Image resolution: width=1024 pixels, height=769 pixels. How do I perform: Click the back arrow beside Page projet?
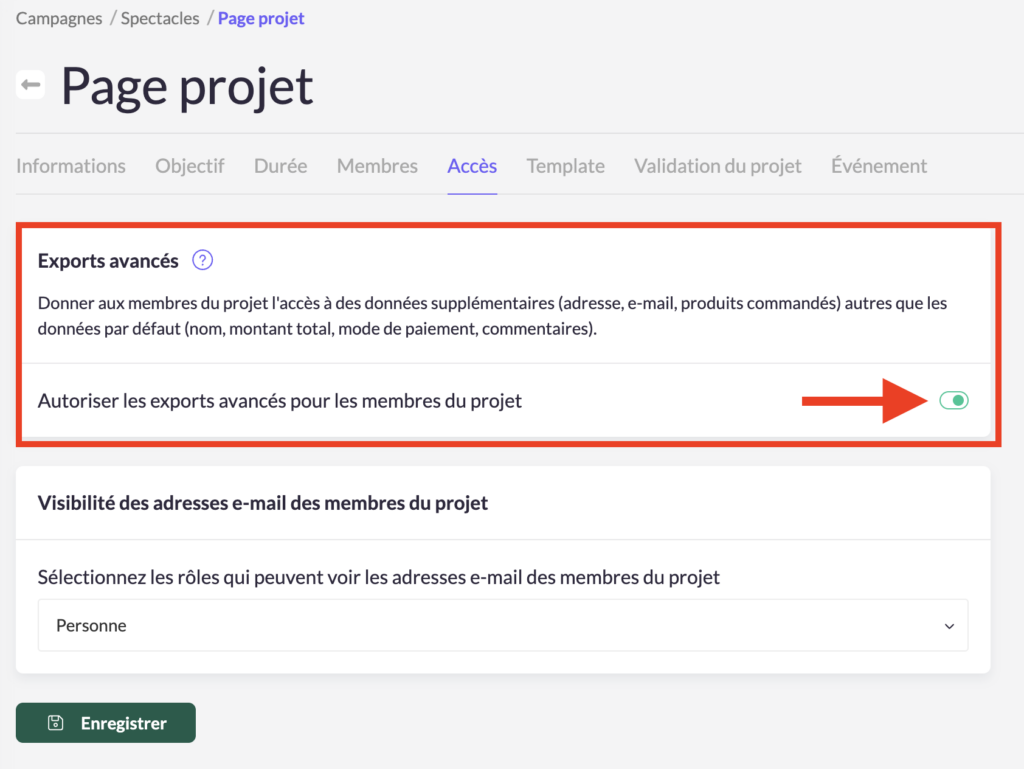tap(30, 85)
